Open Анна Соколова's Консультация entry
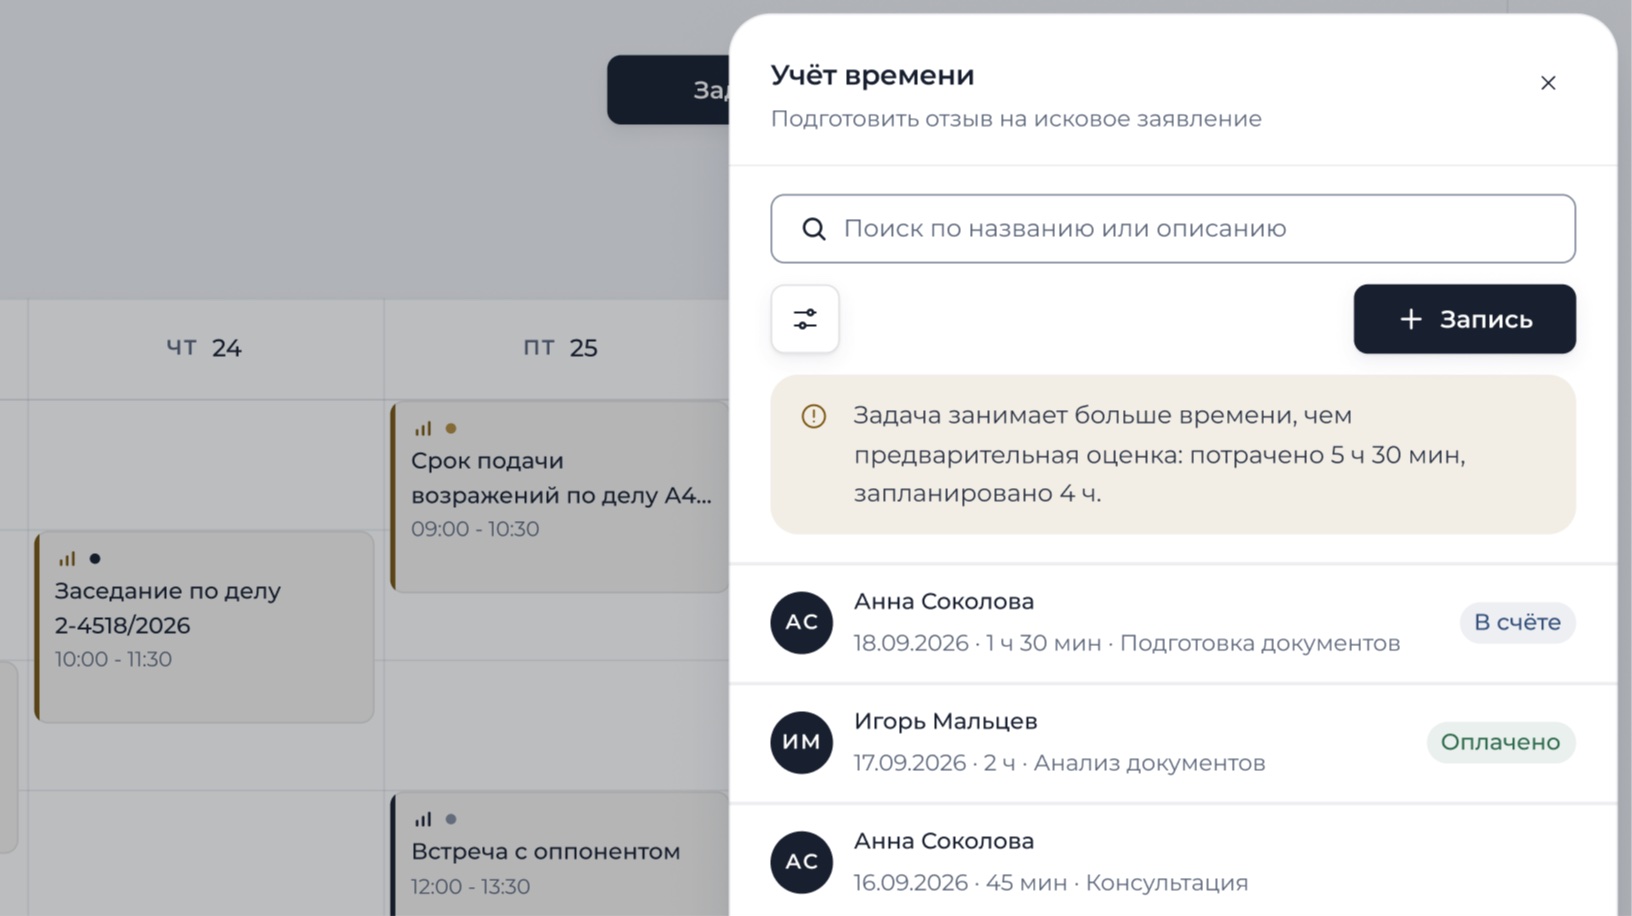This screenshot has height=916, width=1632. (1173, 861)
